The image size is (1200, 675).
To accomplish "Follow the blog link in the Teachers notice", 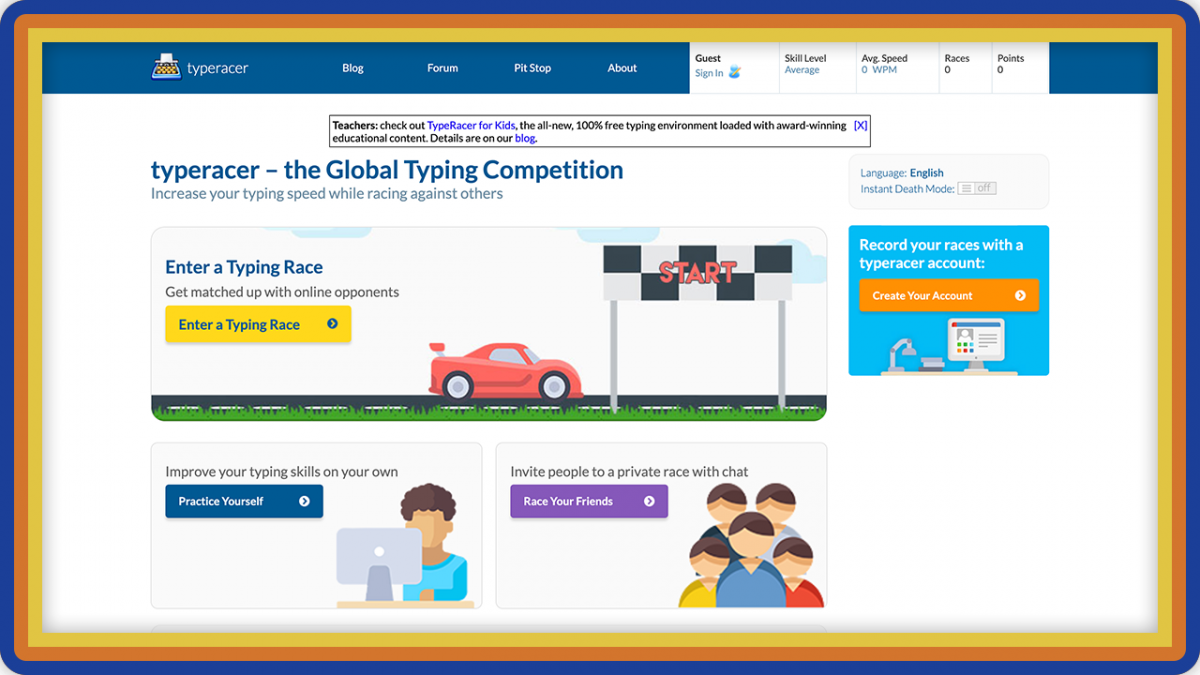I will point(525,138).
